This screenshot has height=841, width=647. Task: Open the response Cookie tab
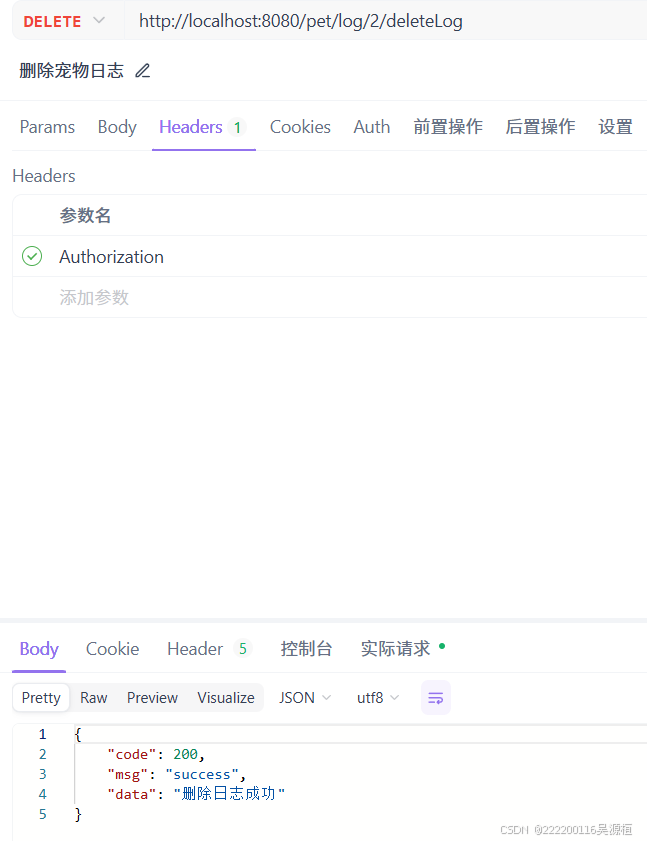tap(112, 649)
